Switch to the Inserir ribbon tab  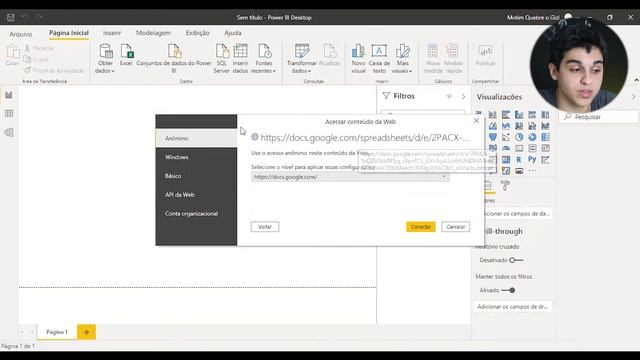(112, 33)
